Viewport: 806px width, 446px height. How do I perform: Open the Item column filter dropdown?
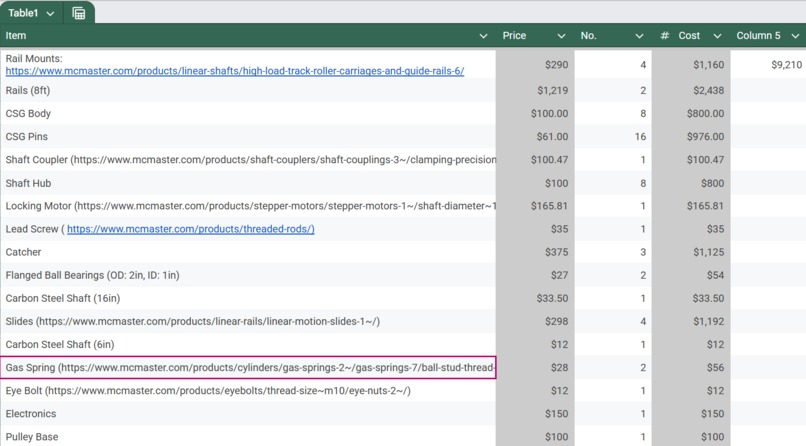point(483,36)
